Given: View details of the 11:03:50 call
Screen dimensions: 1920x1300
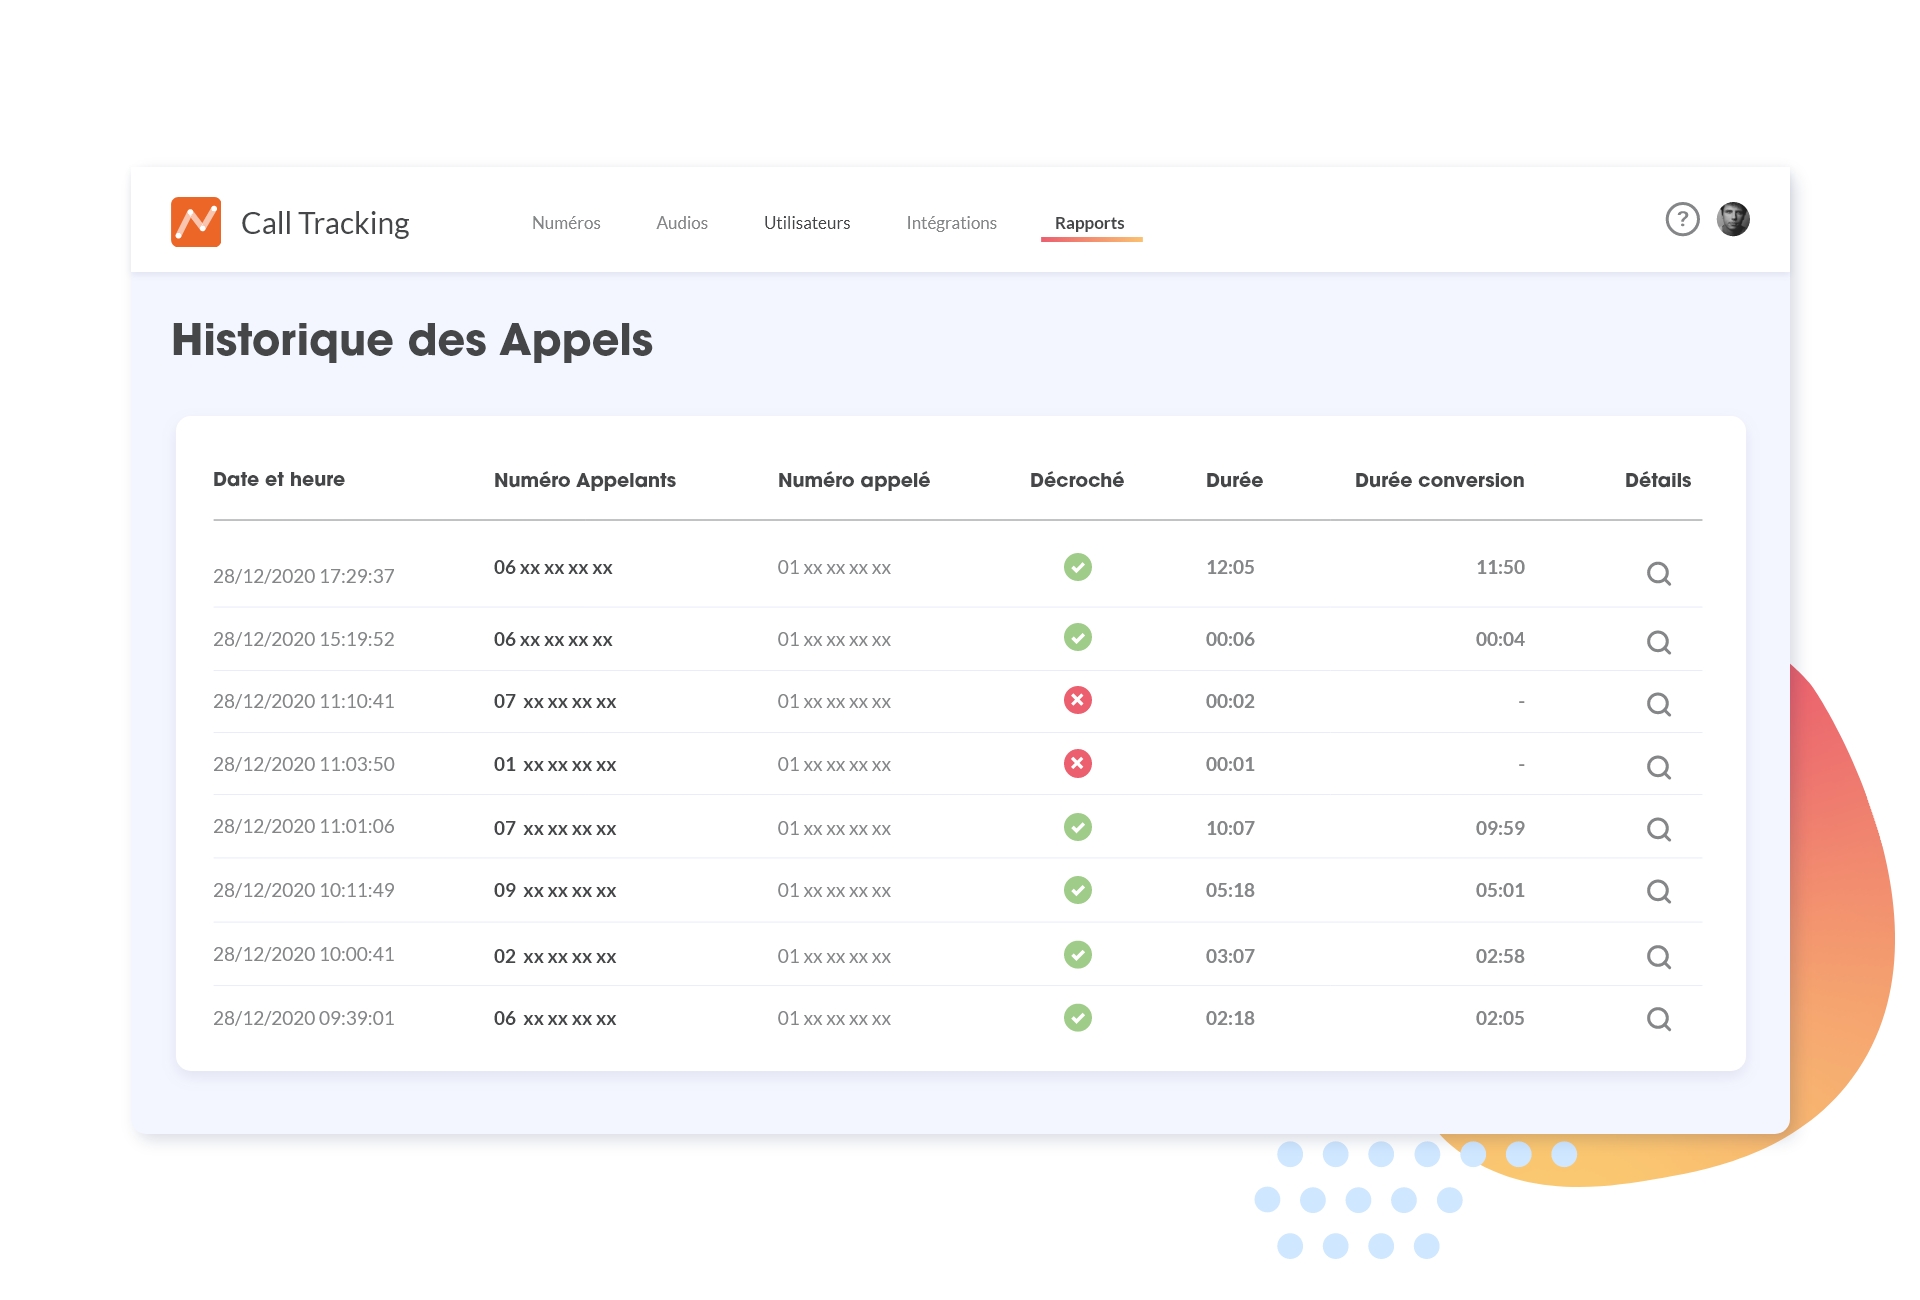Looking at the screenshot, I should click(1658, 767).
